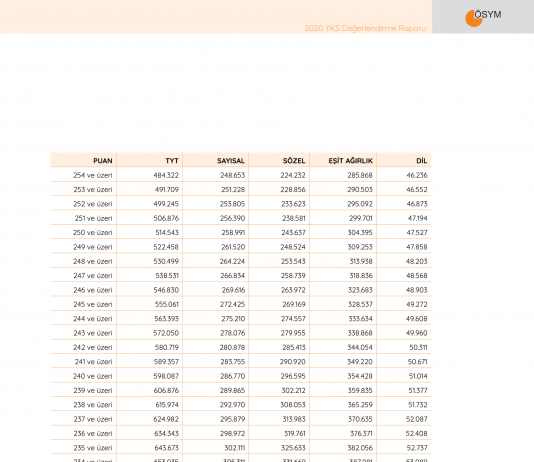Select the '237 ve üzeri' row label
Viewport: 534px width, 462px height.
tap(93, 418)
